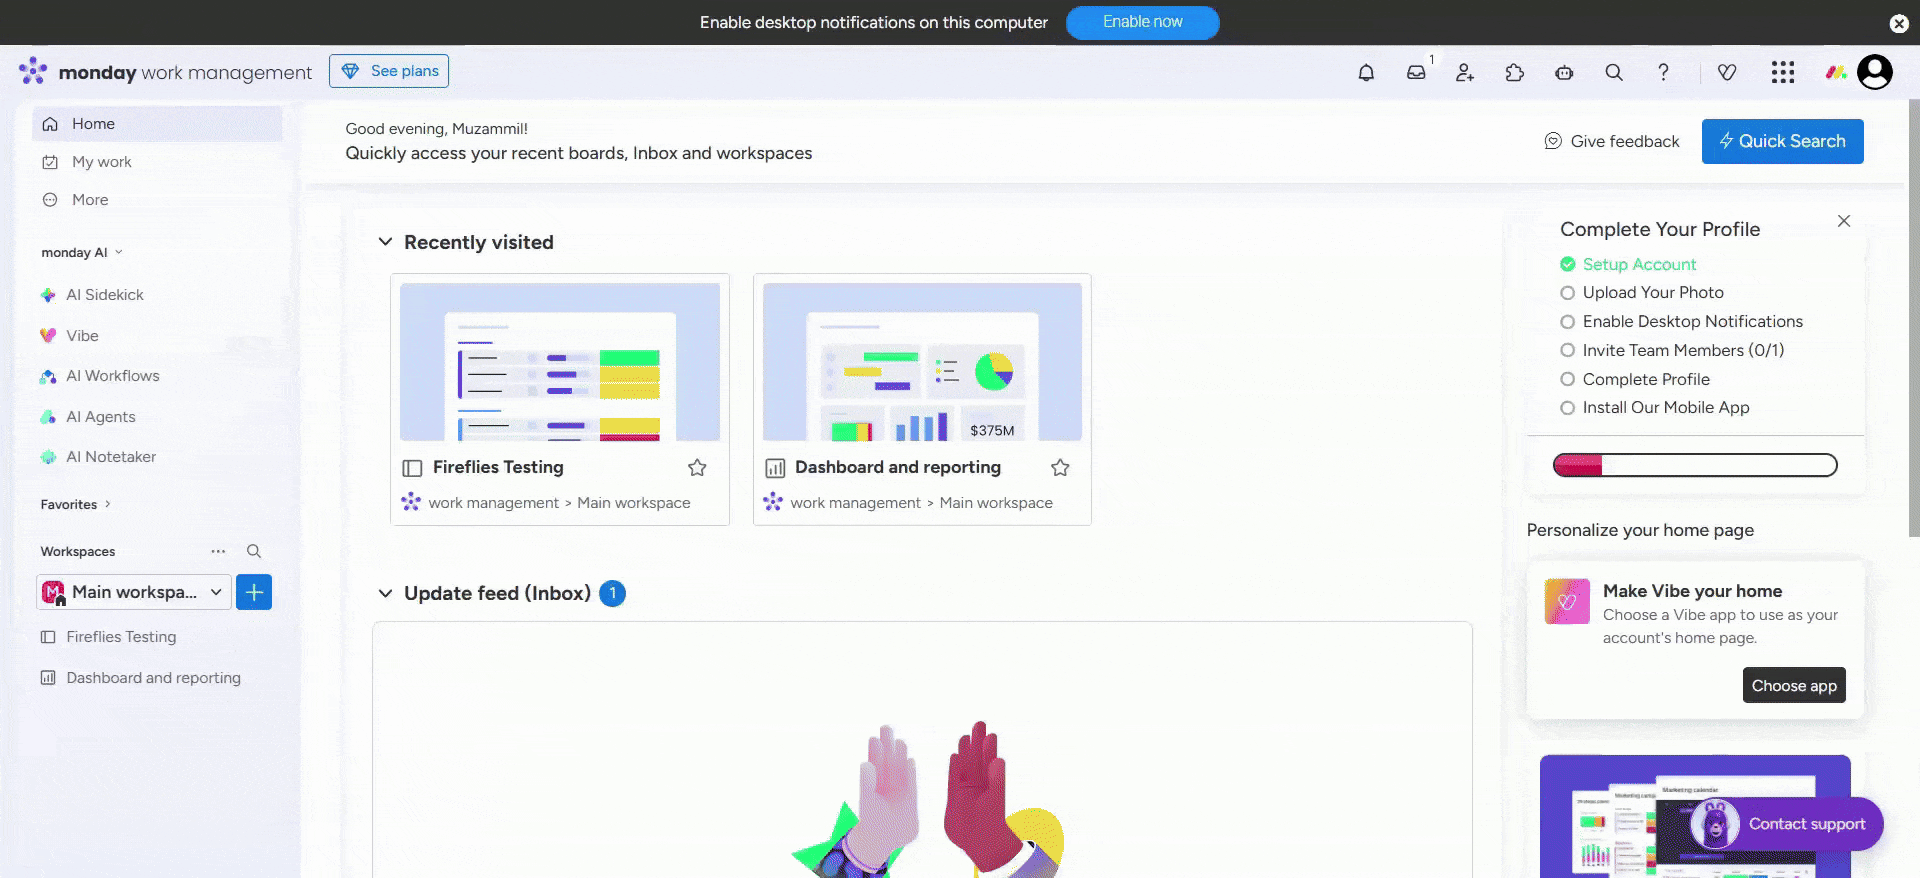Open the Main workspace dropdown
Image resolution: width=1920 pixels, height=878 pixels.
[x=134, y=592]
